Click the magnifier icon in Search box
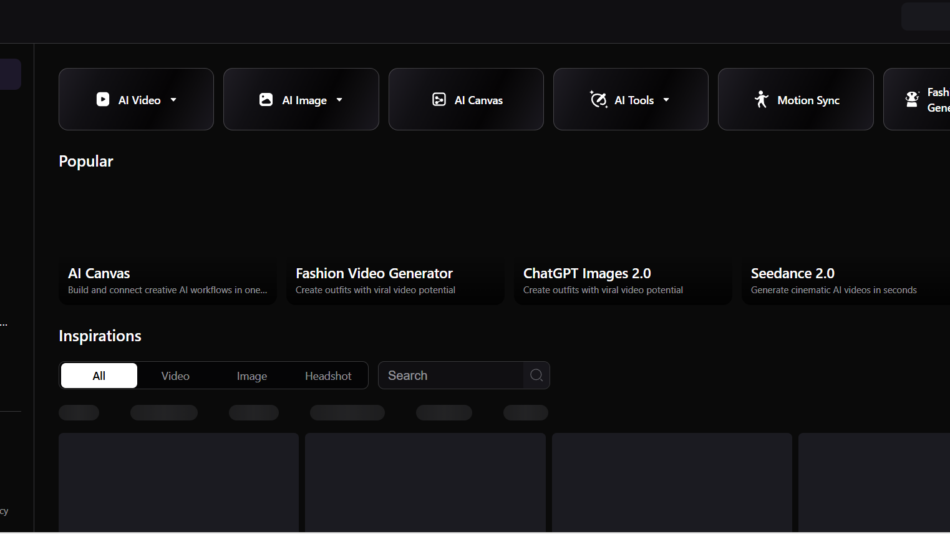This screenshot has height=534, width=950. 536,375
